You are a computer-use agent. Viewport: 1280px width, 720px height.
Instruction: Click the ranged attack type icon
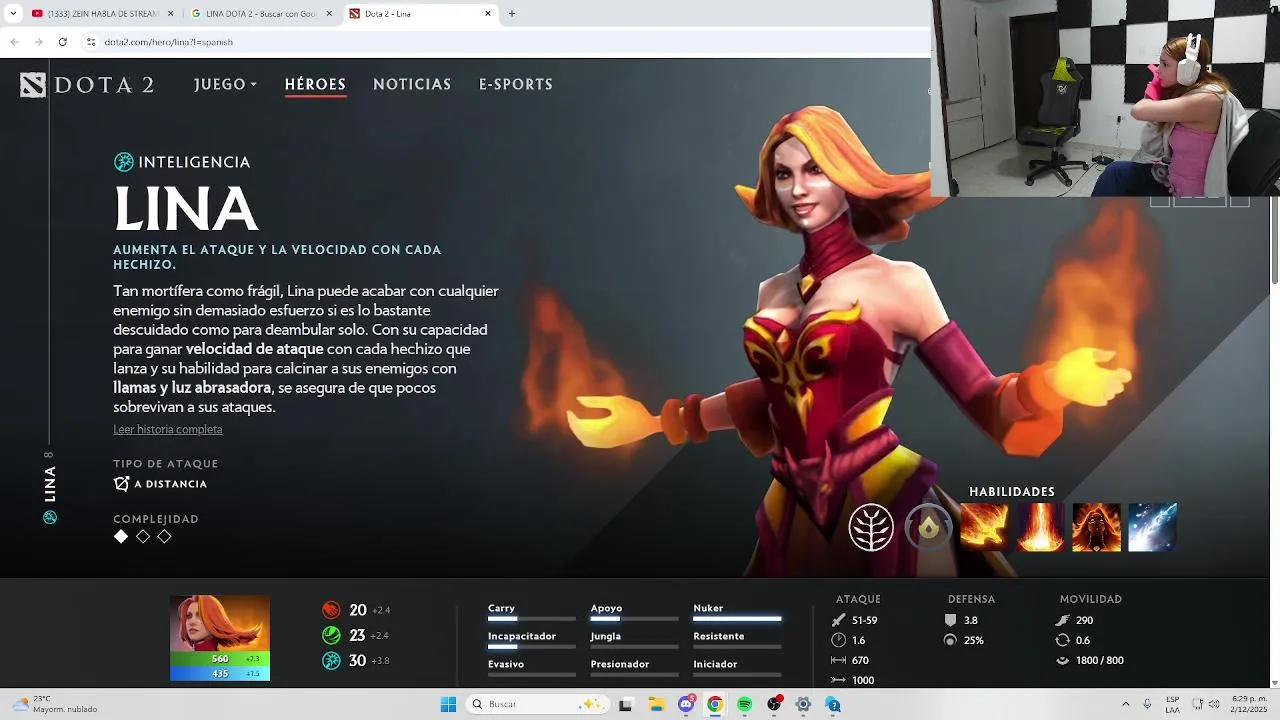pyautogui.click(x=122, y=484)
